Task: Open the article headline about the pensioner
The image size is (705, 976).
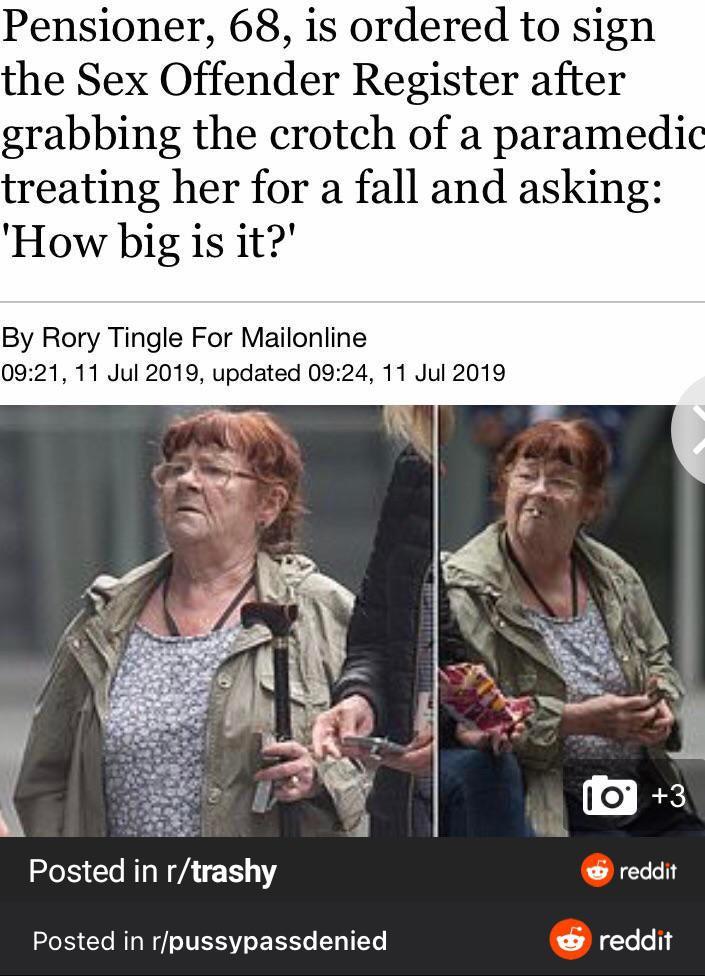Action: click(x=352, y=134)
